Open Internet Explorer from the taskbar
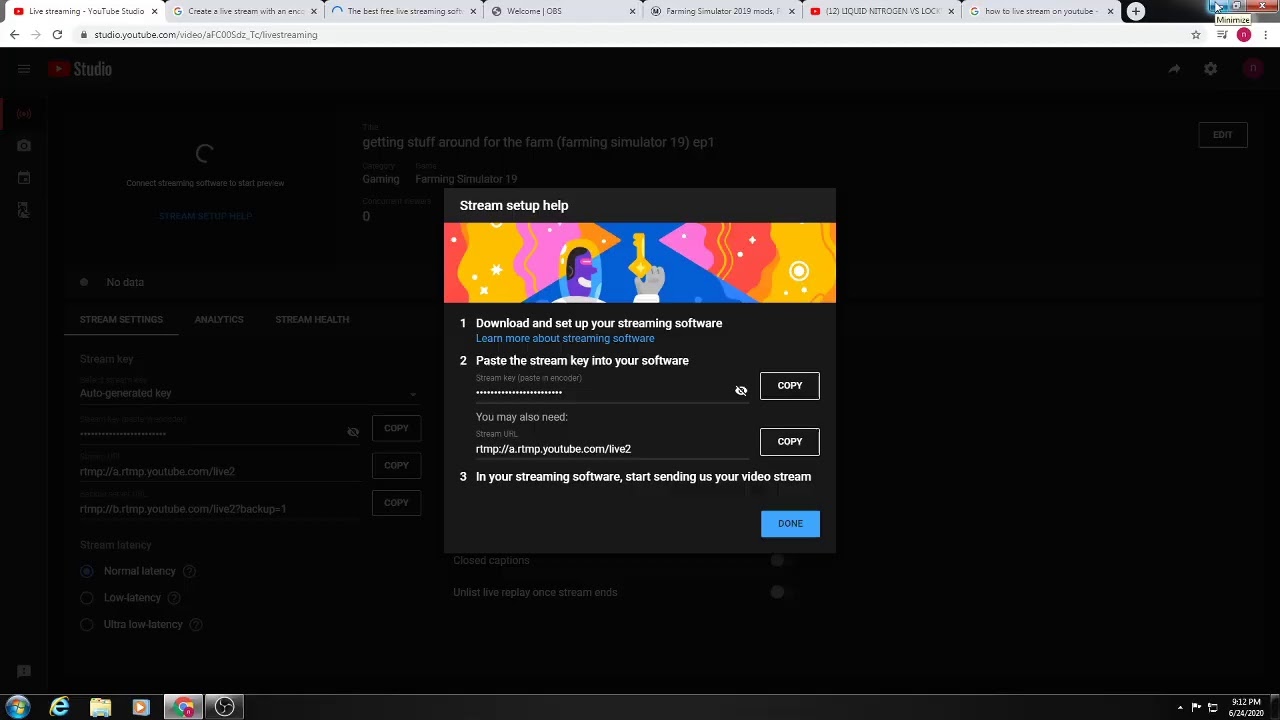 pos(60,708)
